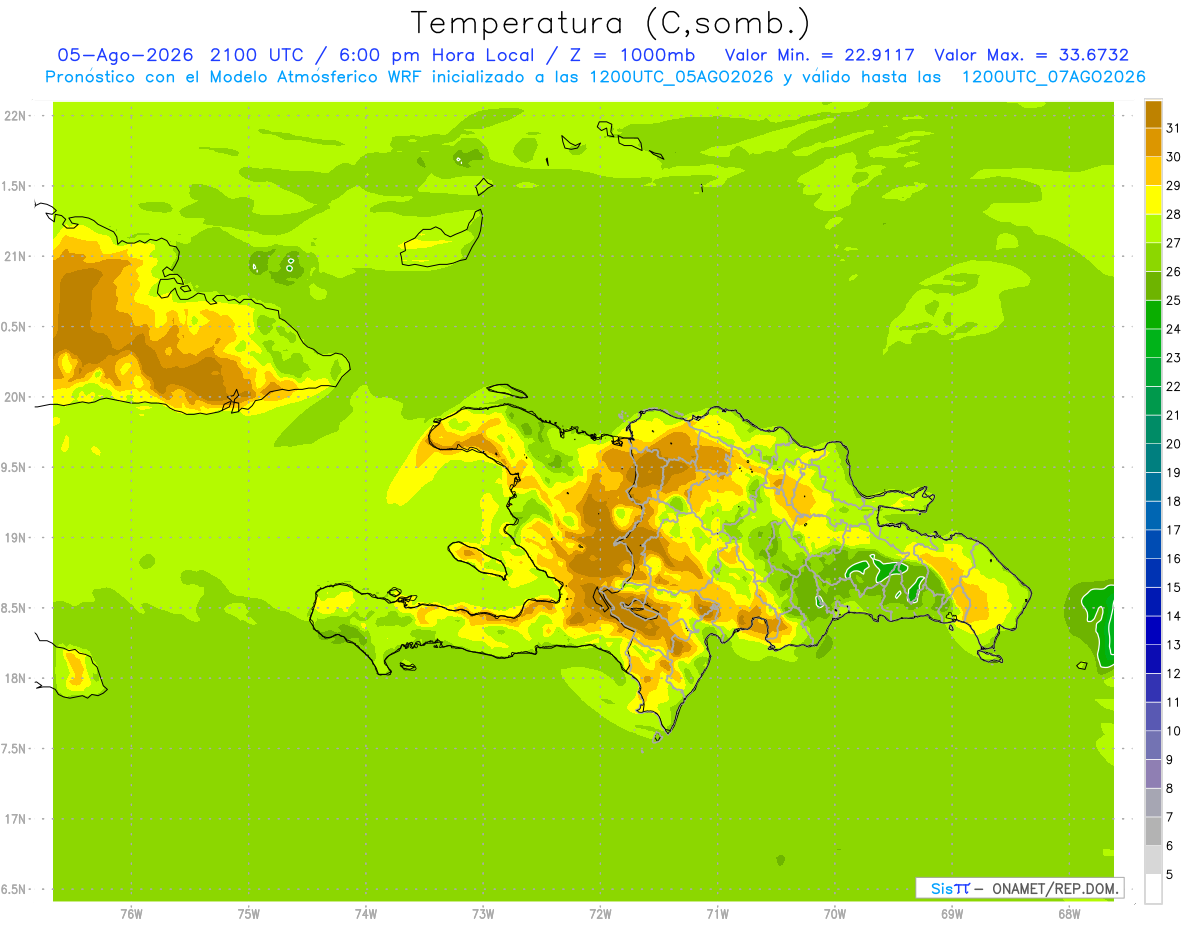This screenshot has width=1200, height=927.
Task: Click the purple legend swatch between 8 and 9
Action: point(1153,774)
